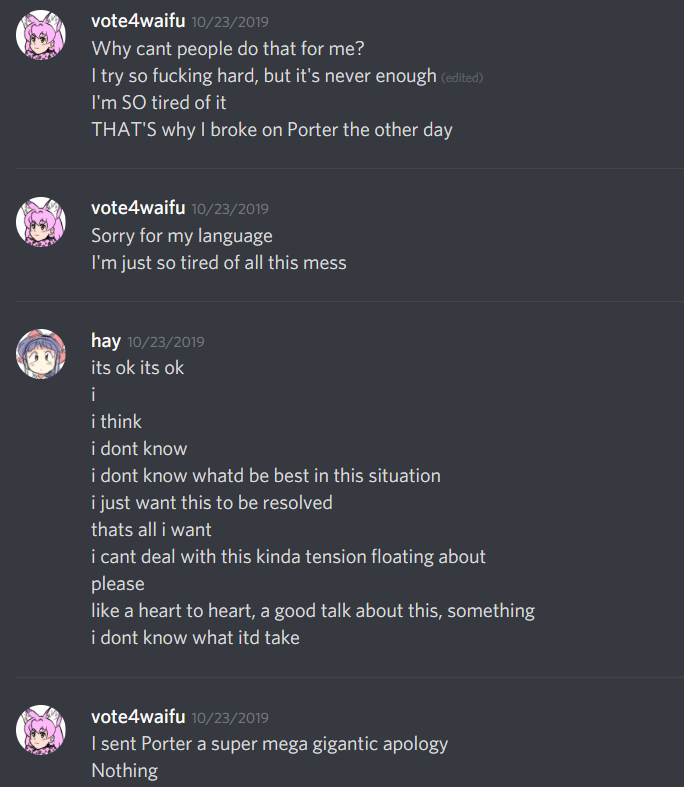684x787 pixels.
Task: Click the single-word "please" message
Action: (118, 584)
